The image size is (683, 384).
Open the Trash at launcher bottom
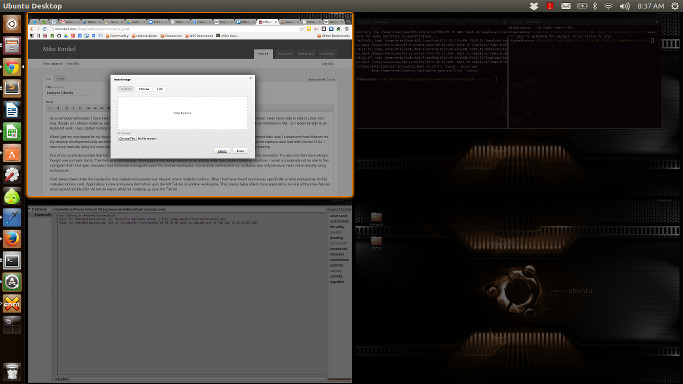[12, 371]
